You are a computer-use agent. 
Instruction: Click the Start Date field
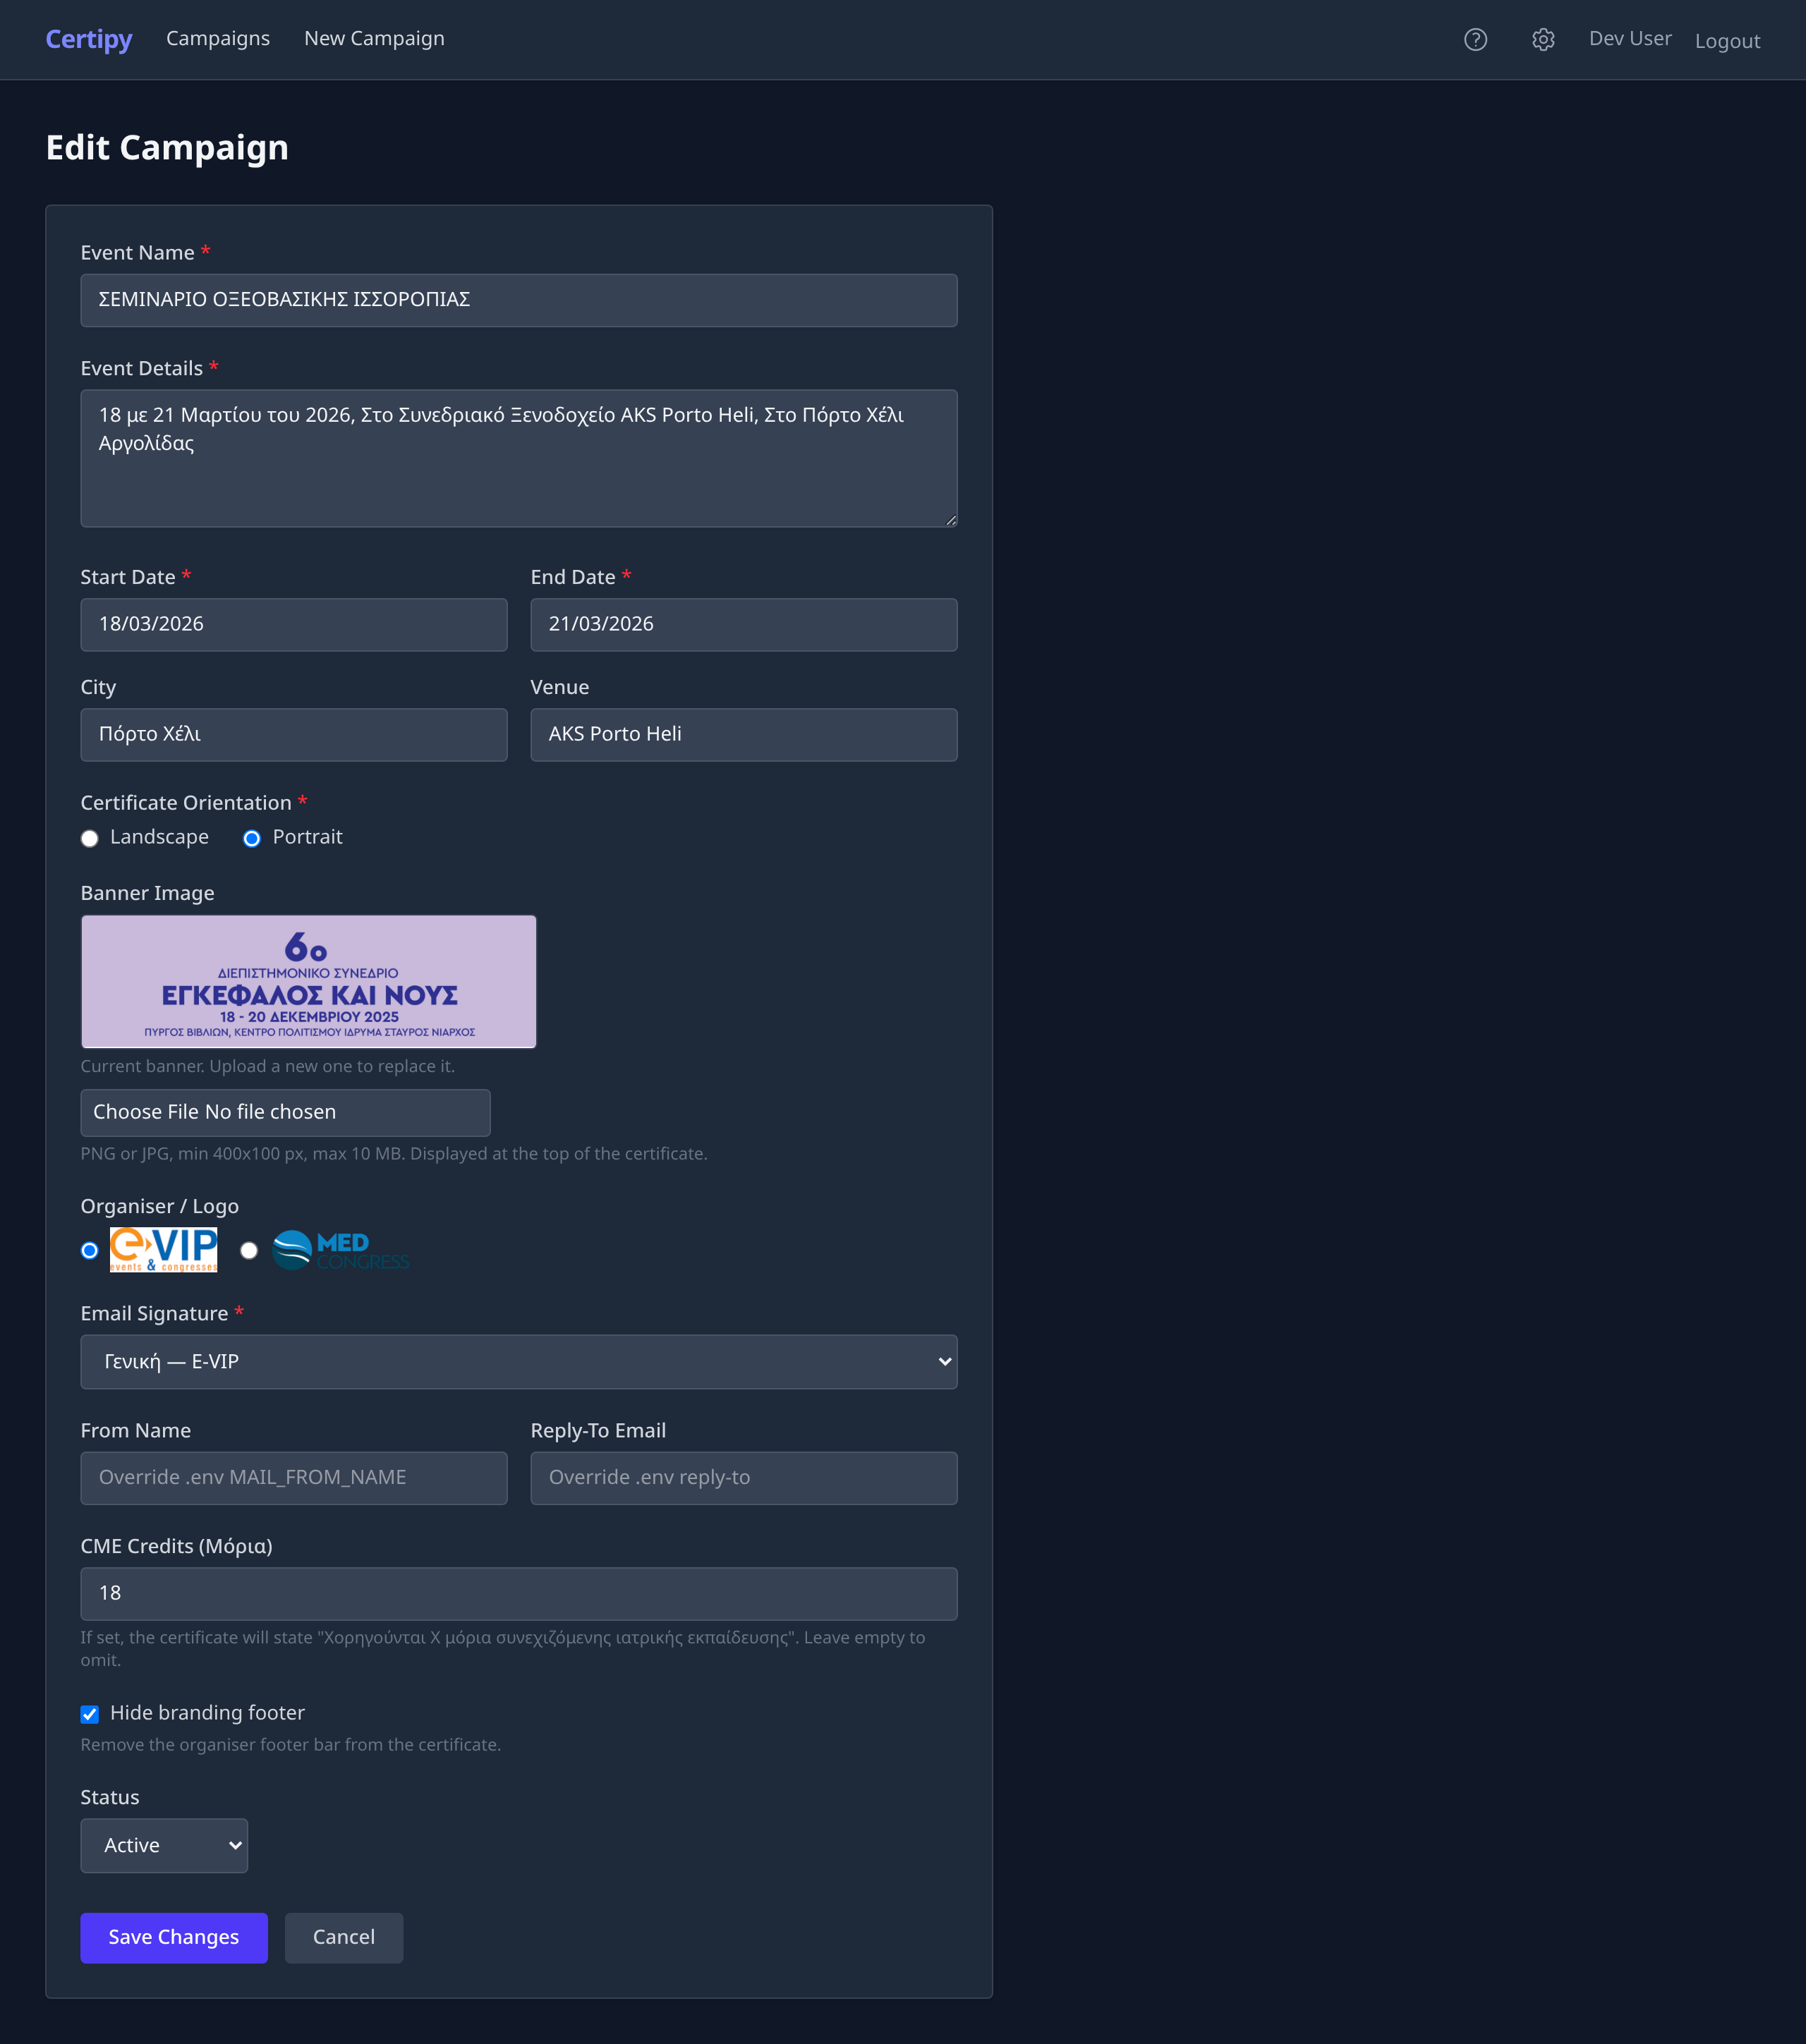point(293,624)
